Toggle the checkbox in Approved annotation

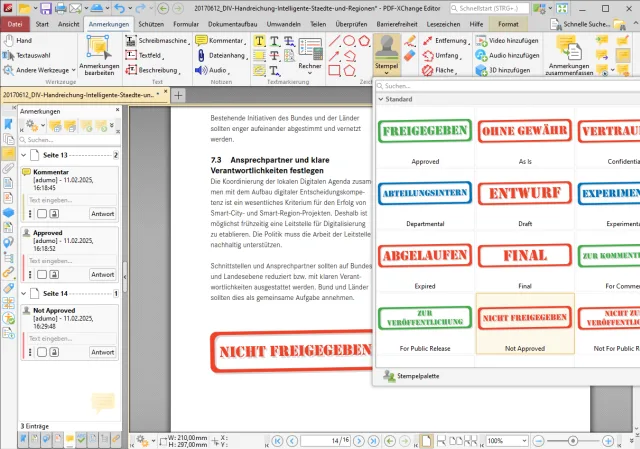pyautogui.click(x=40, y=274)
